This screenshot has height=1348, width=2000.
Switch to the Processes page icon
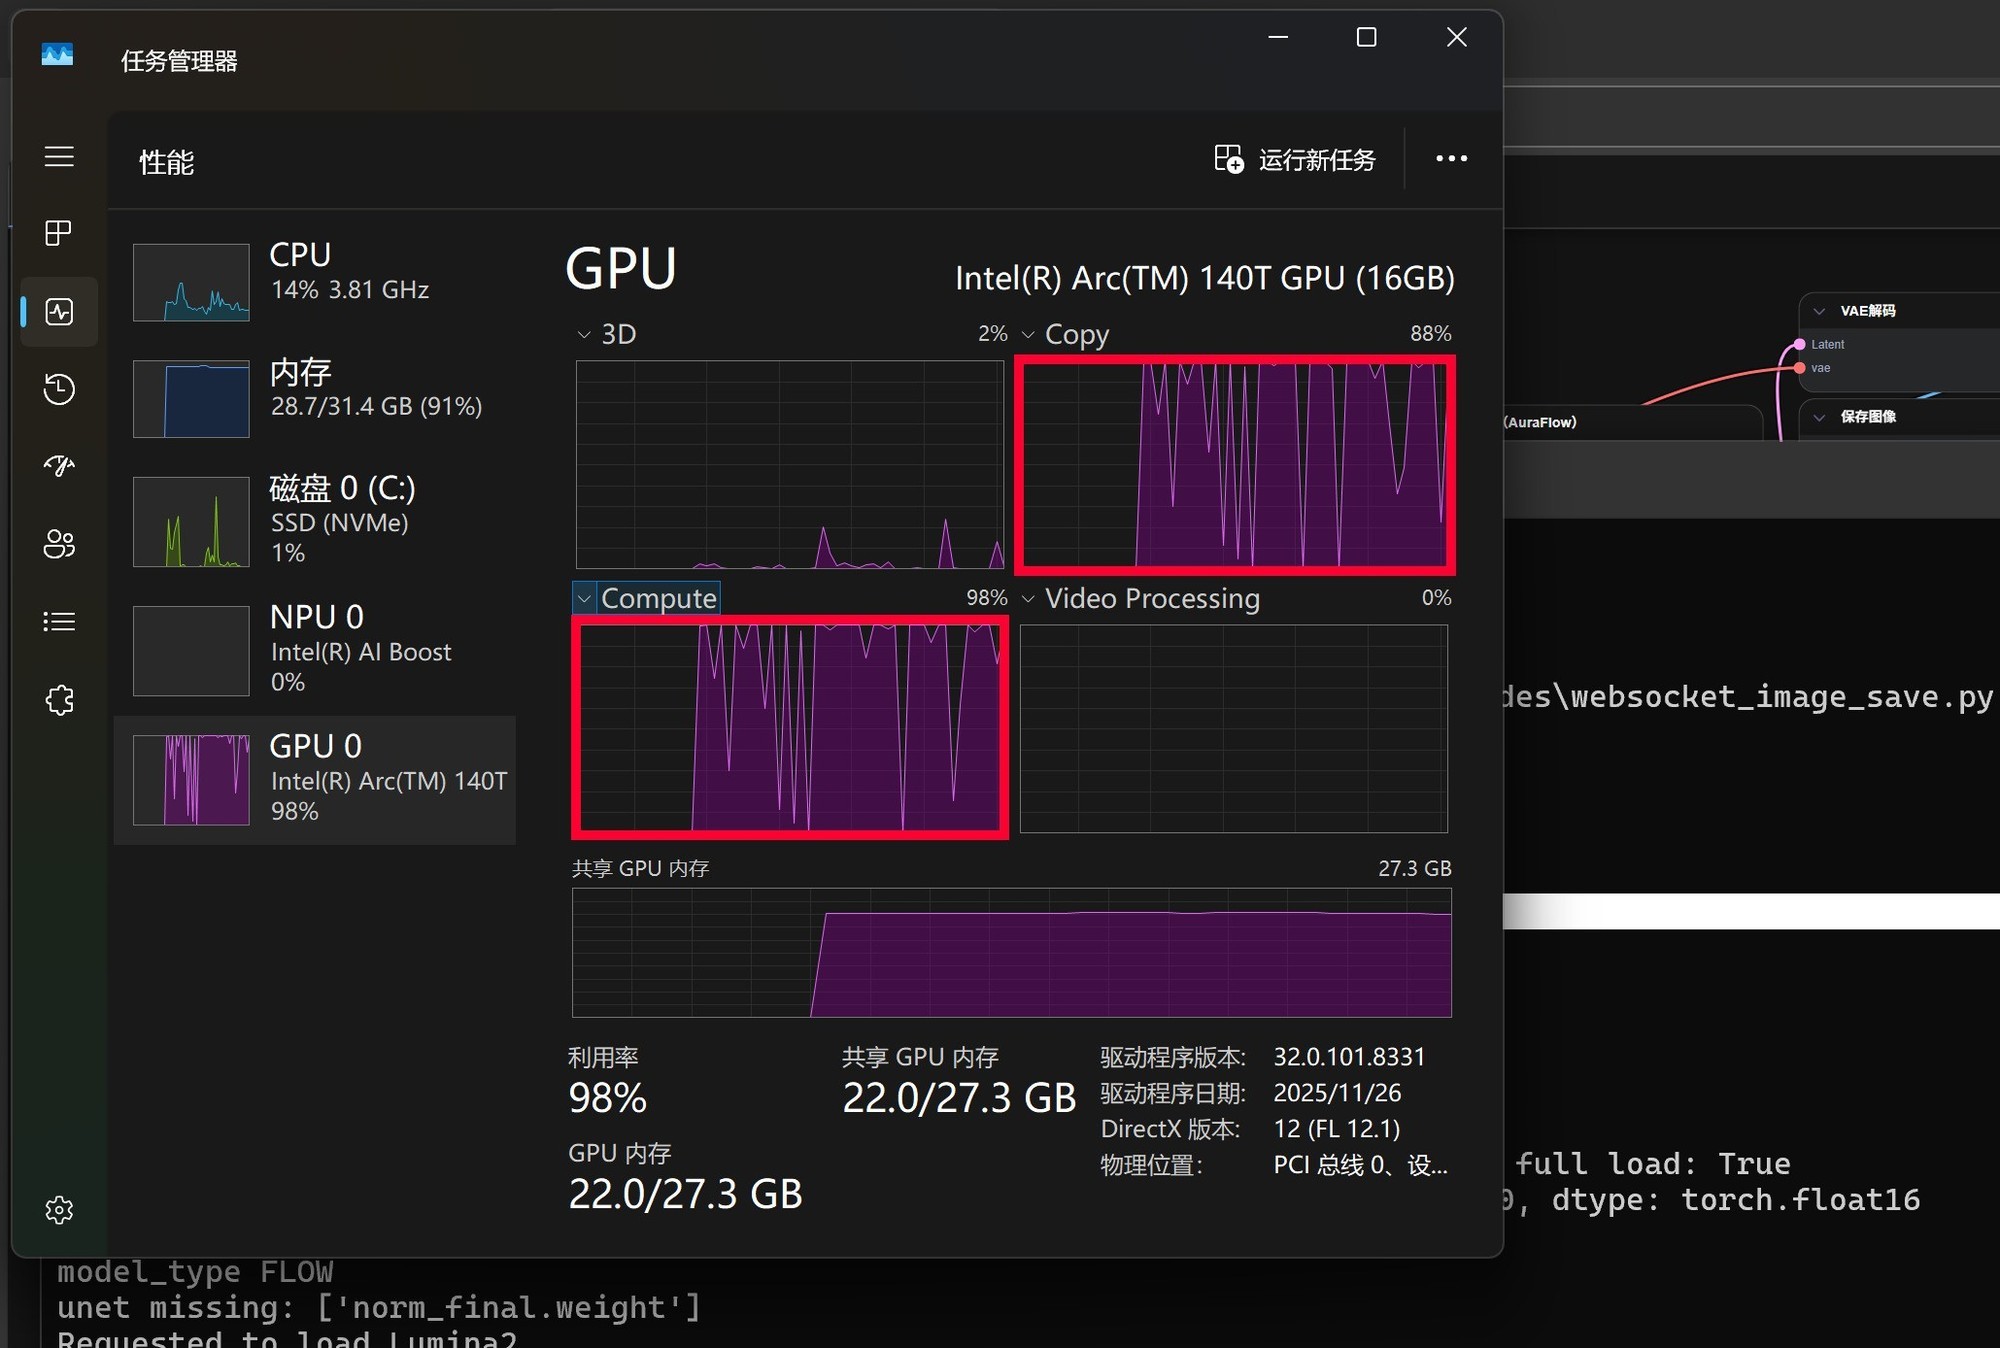[59, 233]
